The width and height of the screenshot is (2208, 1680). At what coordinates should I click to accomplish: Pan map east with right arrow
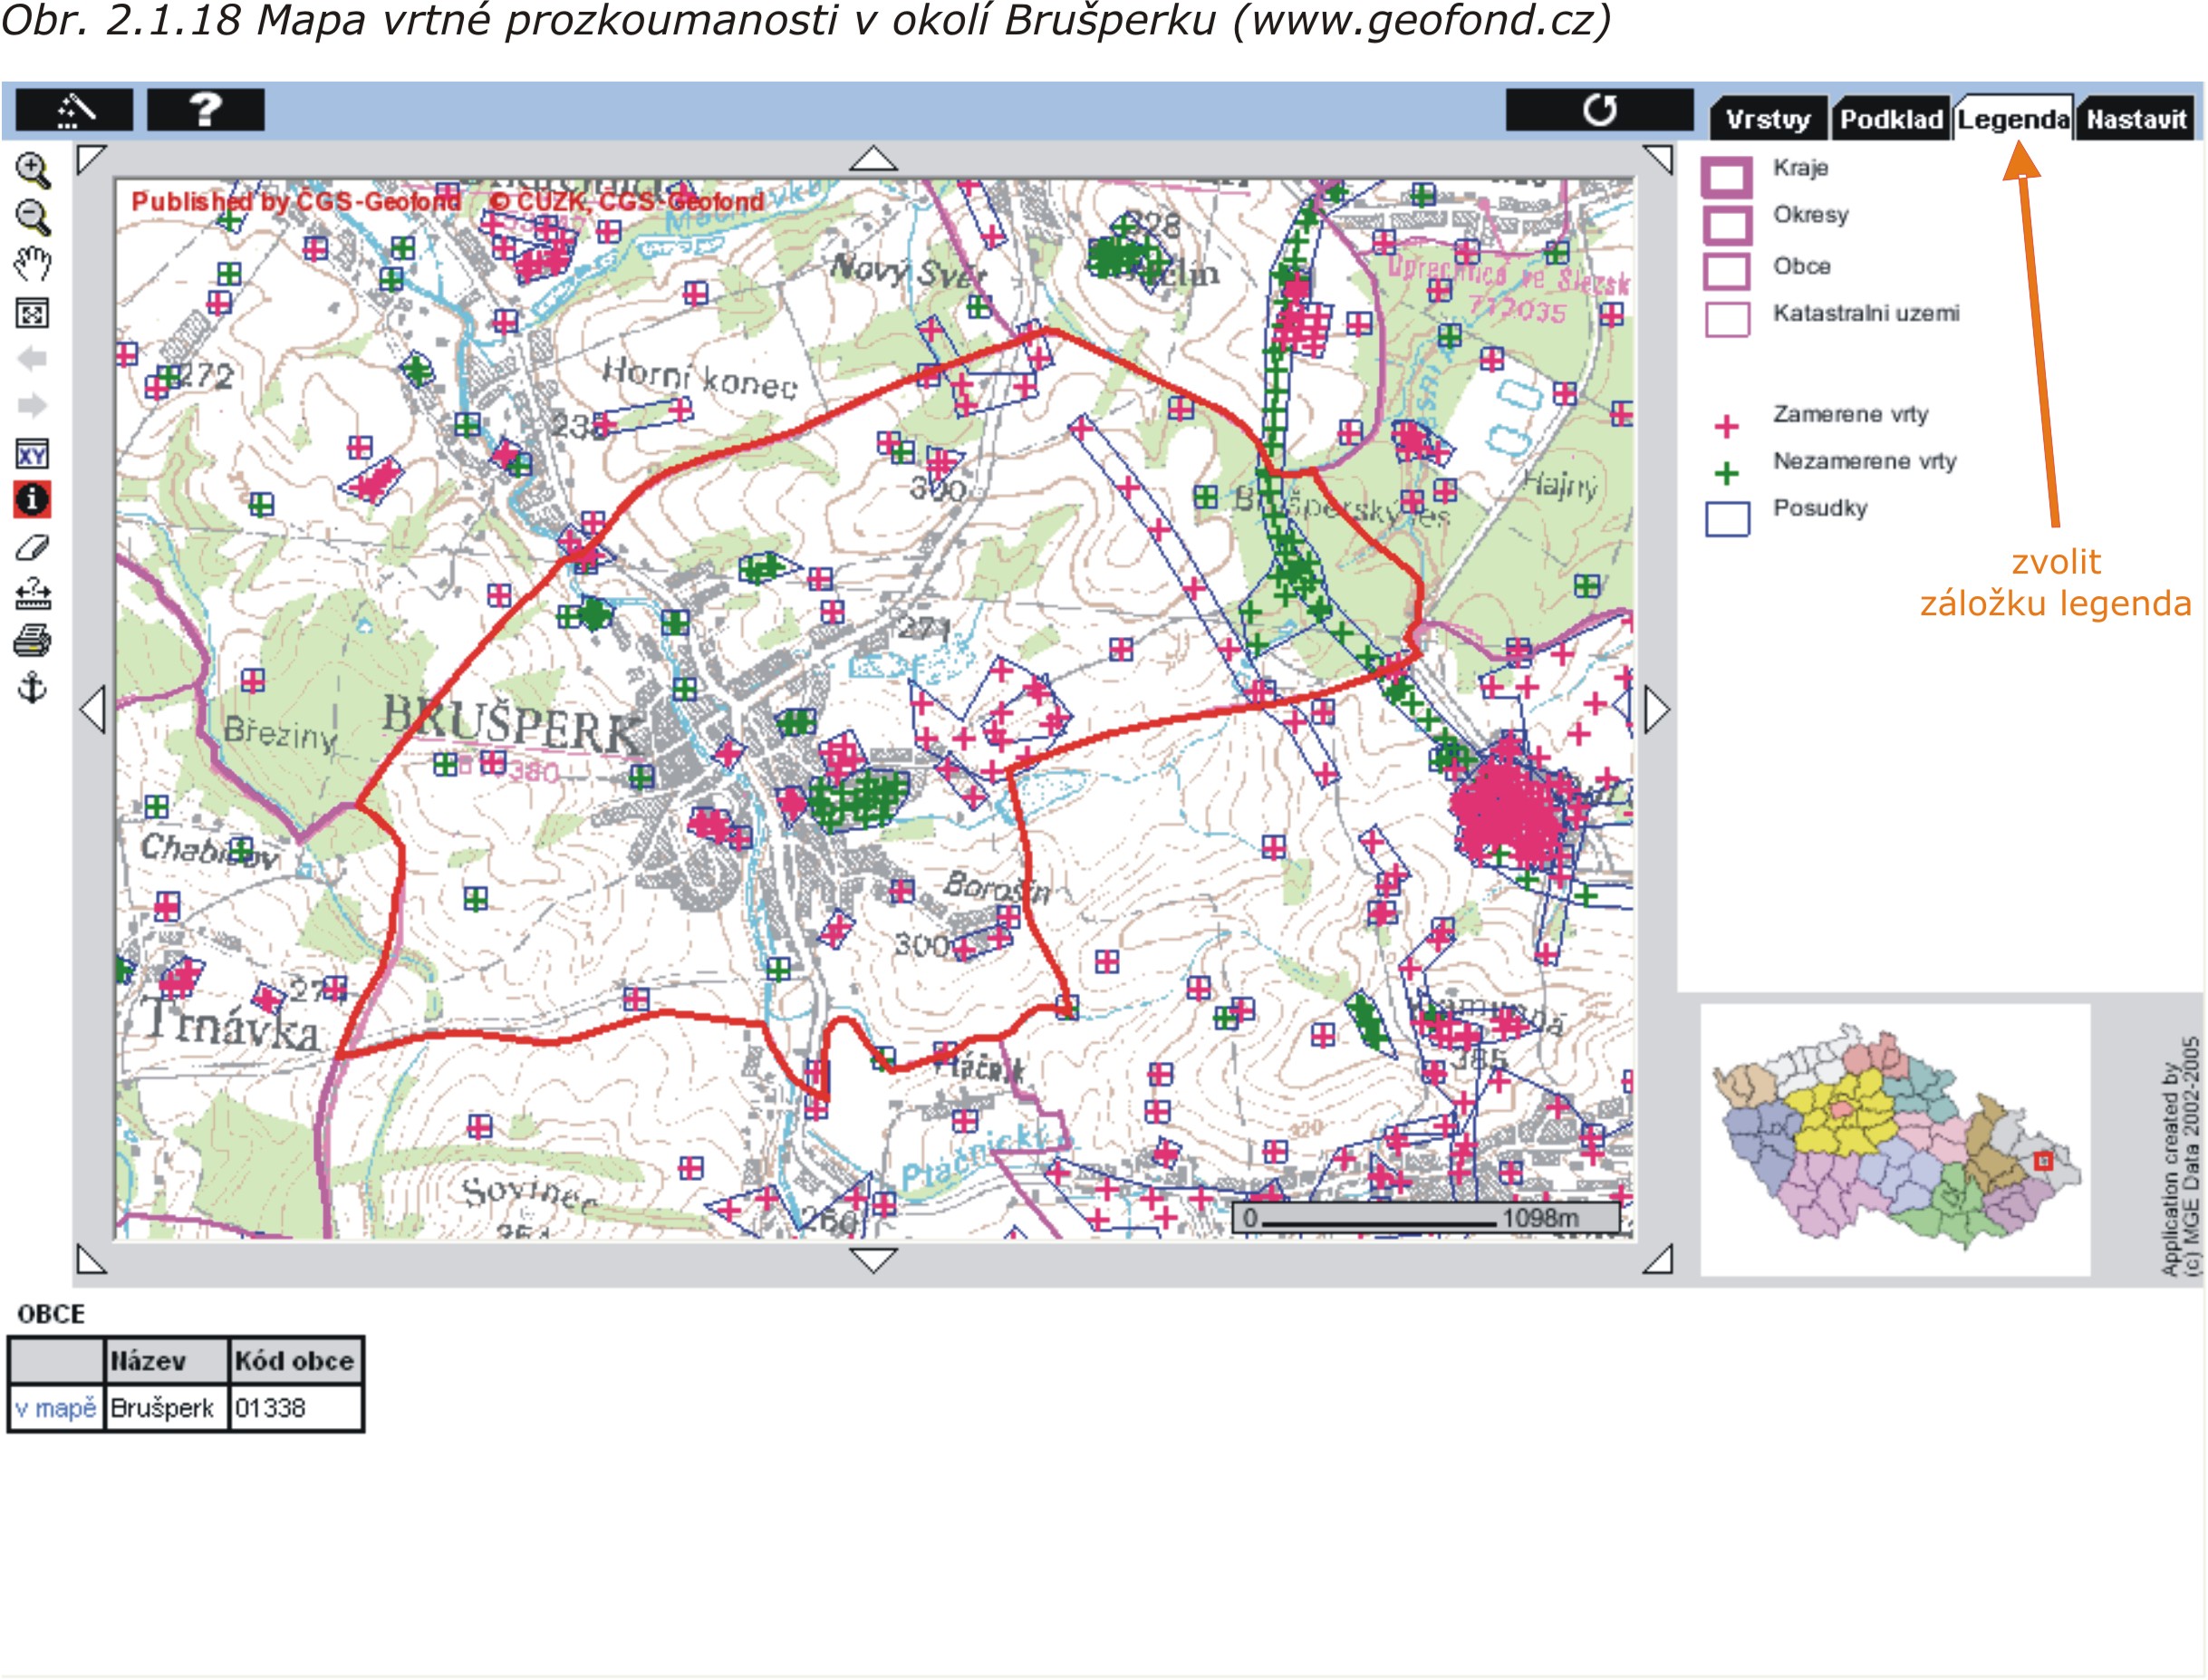pyautogui.click(x=1657, y=710)
